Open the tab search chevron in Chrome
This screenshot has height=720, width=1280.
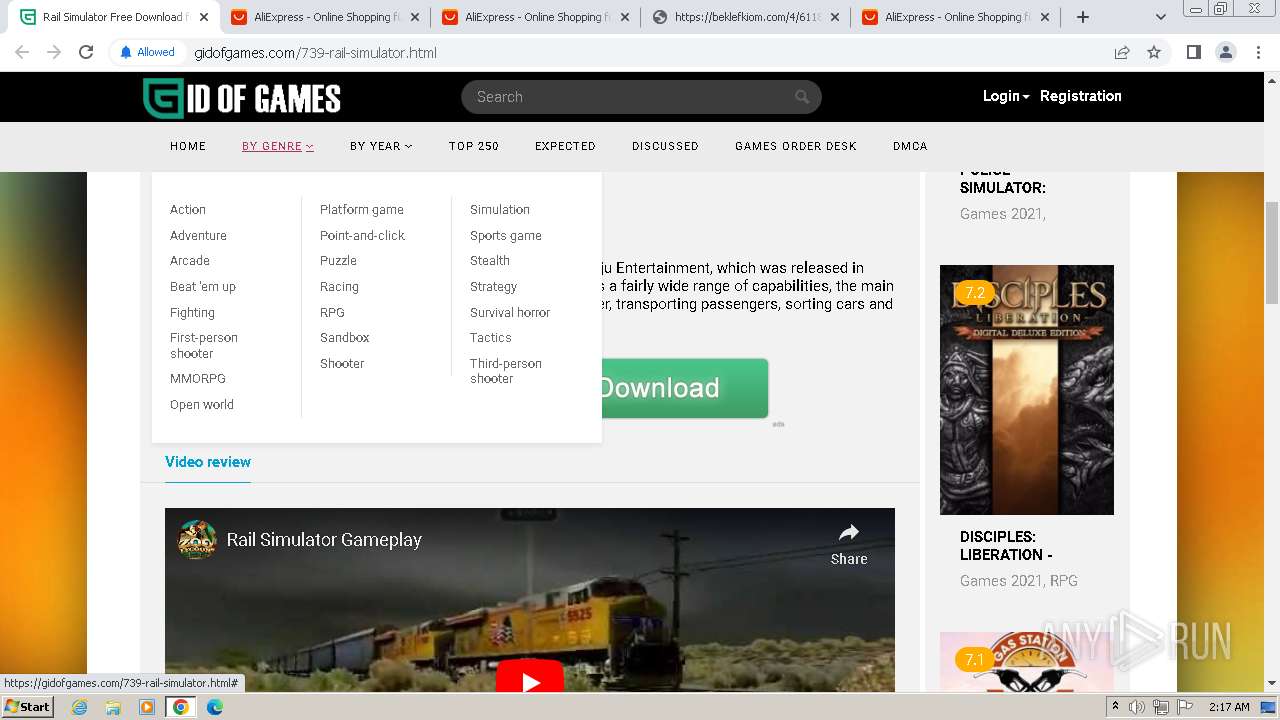1161,17
